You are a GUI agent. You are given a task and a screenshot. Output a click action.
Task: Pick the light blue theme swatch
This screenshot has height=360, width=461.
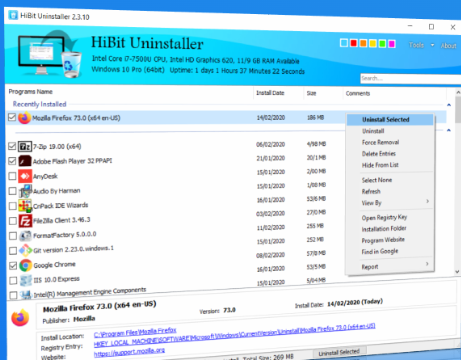(x=344, y=43)
